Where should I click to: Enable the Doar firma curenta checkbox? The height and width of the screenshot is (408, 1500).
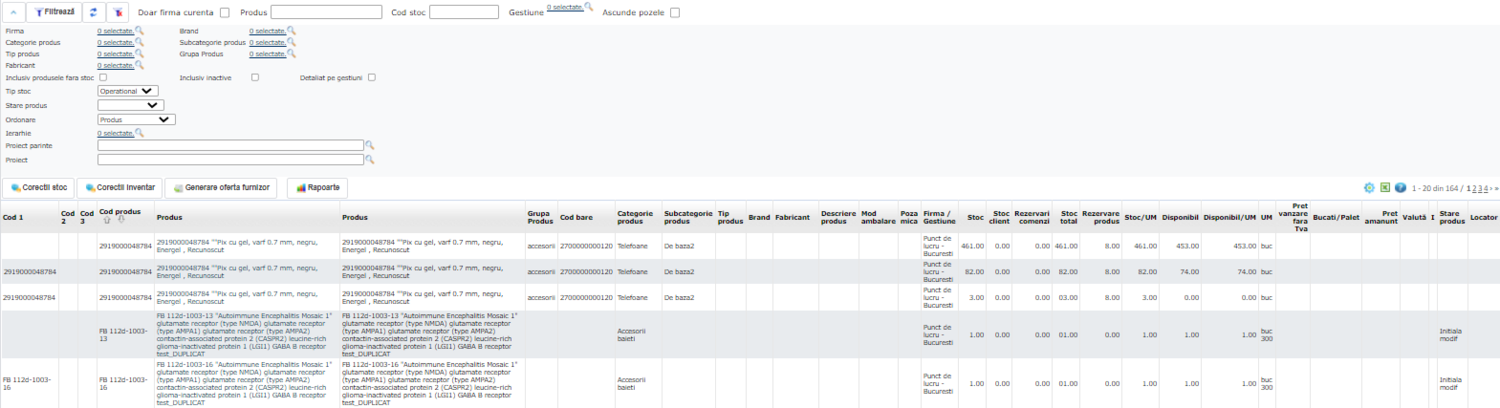click(x=224, y=12)
